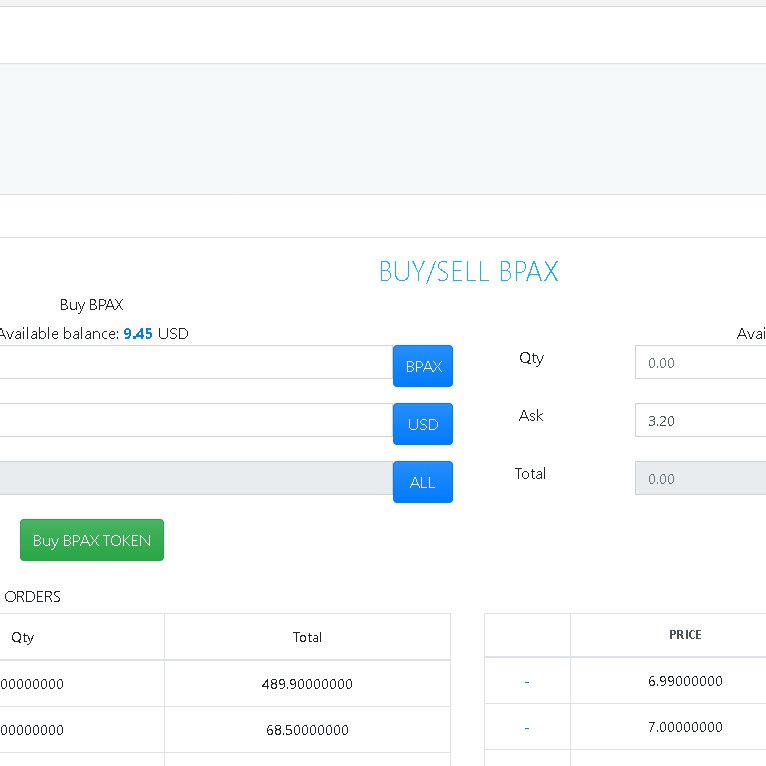The height and width of the screenshot is (766, 766).
Task: Click the Qty column header in the orders table
Action: pos(22,637)
